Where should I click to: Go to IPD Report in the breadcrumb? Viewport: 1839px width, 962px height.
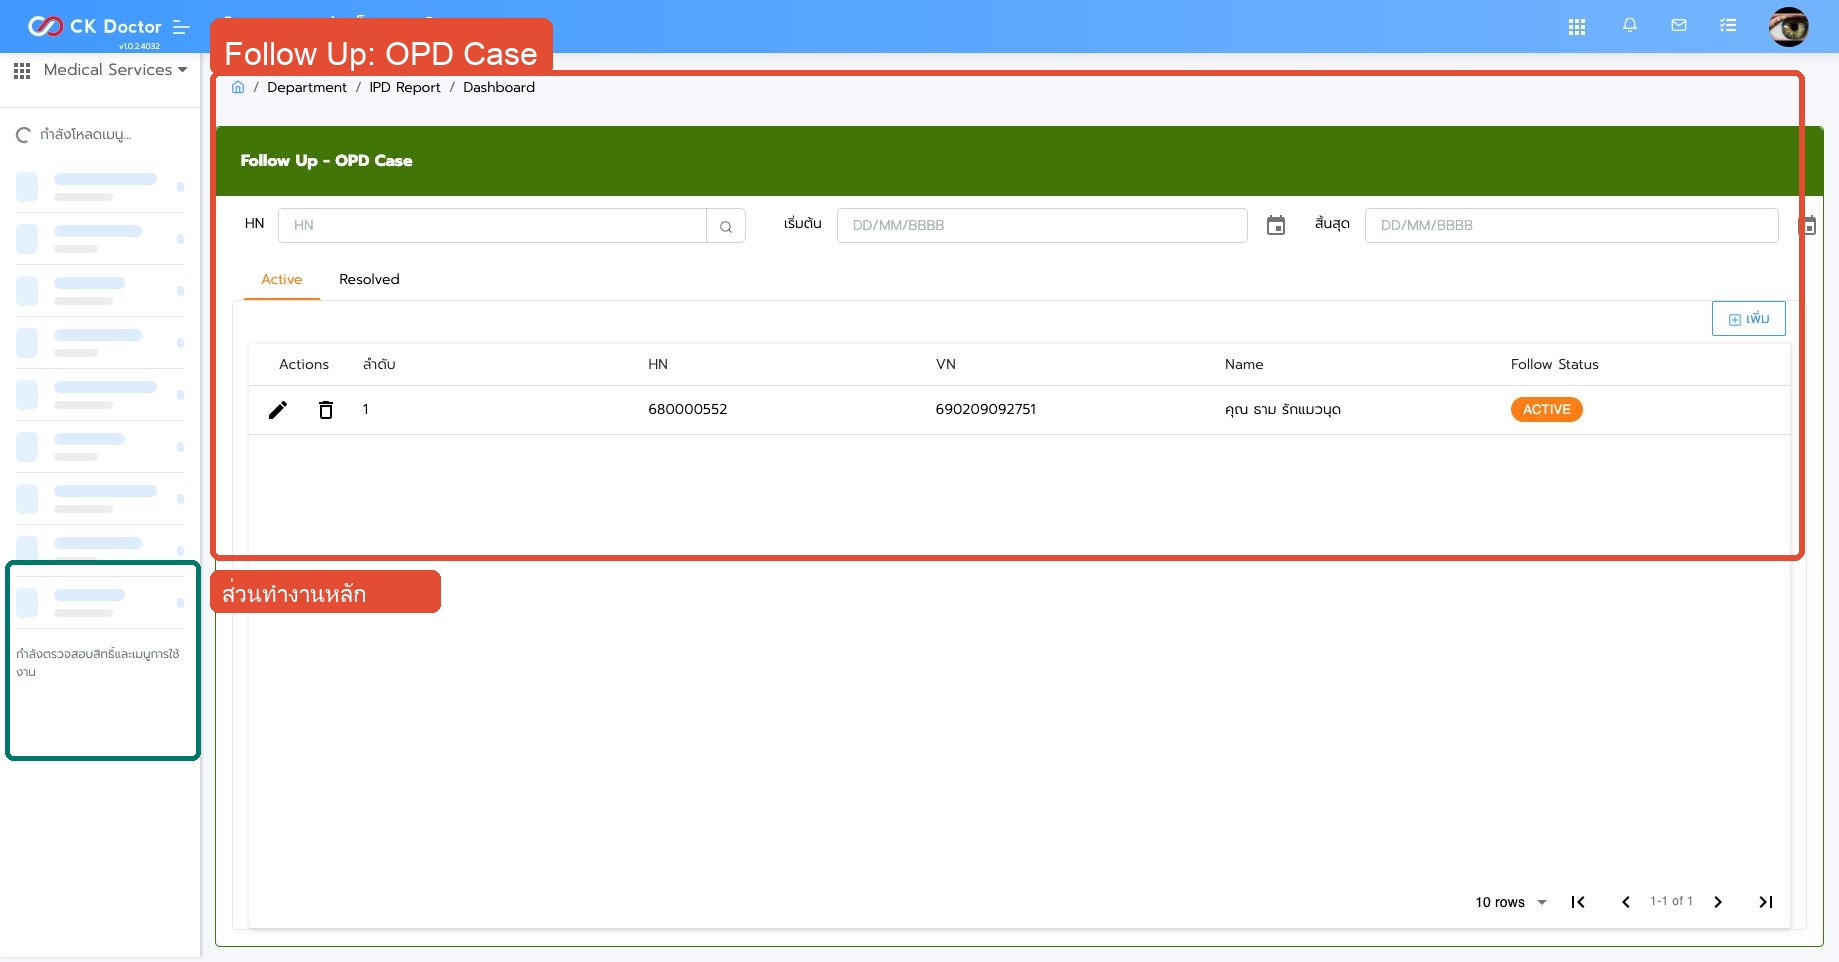coord(405,87)
